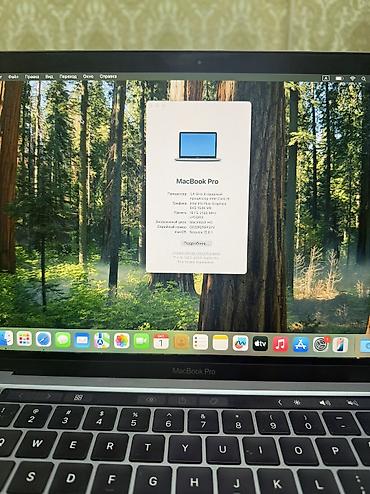Open Photos from the Dock
Viewport: 370px width, 494px height.
coord(122,341)
